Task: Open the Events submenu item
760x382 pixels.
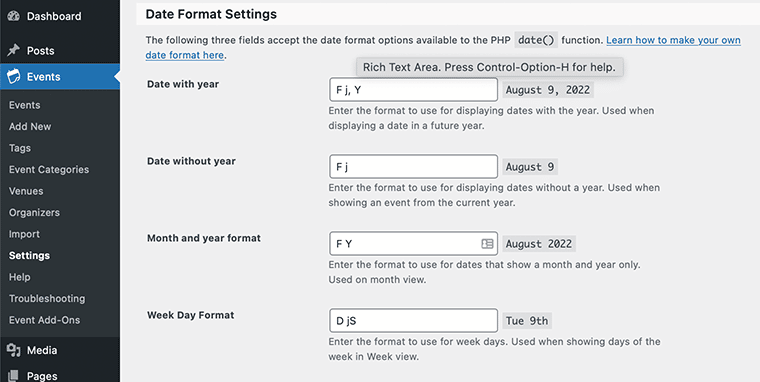Action: (25, 105)
